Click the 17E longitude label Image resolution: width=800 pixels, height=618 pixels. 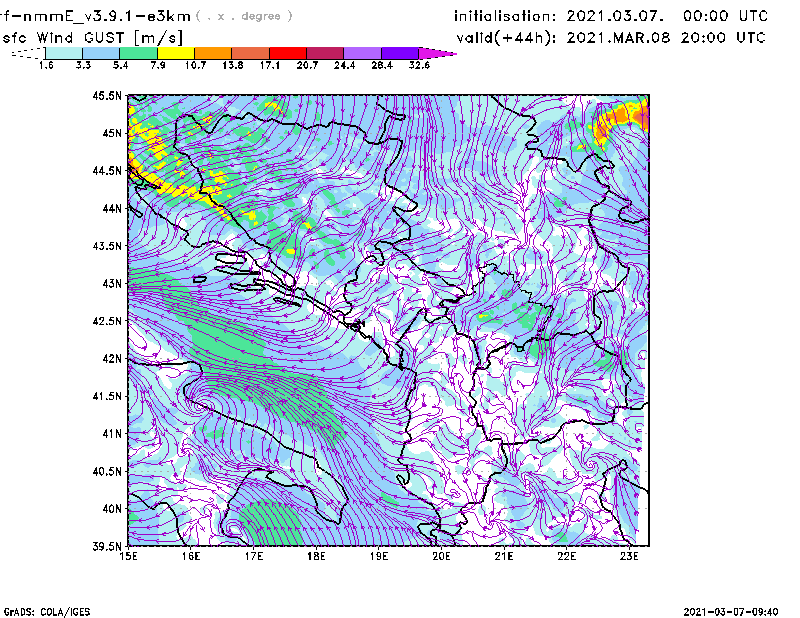(254, 556)
